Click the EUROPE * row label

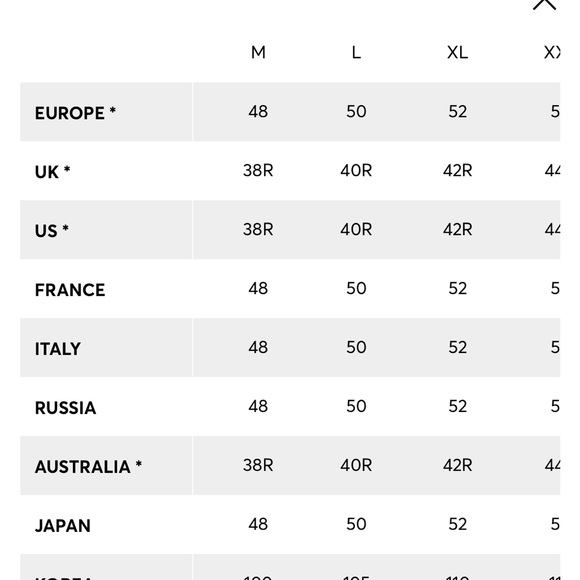[75, 113]
